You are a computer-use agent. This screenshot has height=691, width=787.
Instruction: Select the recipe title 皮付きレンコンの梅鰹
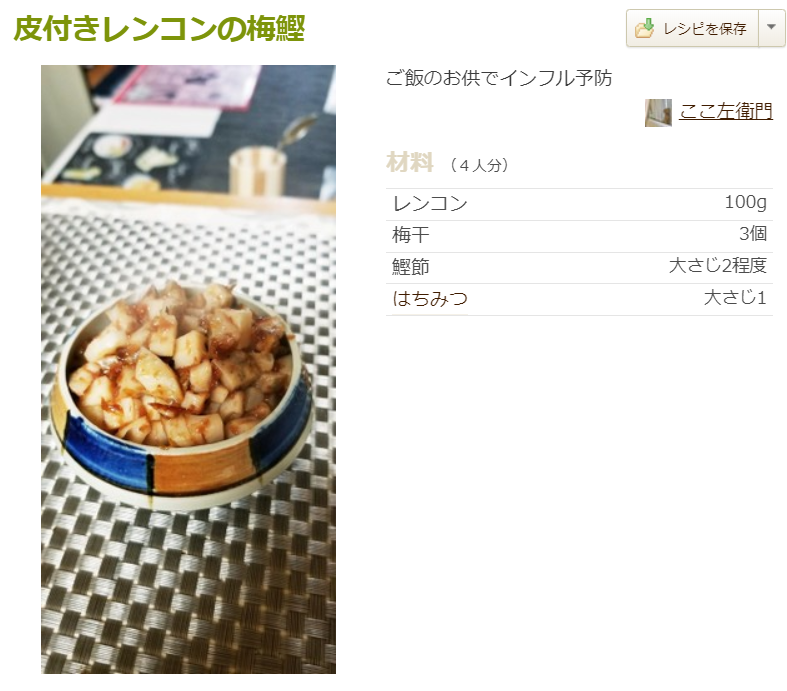tap(160, 28)
